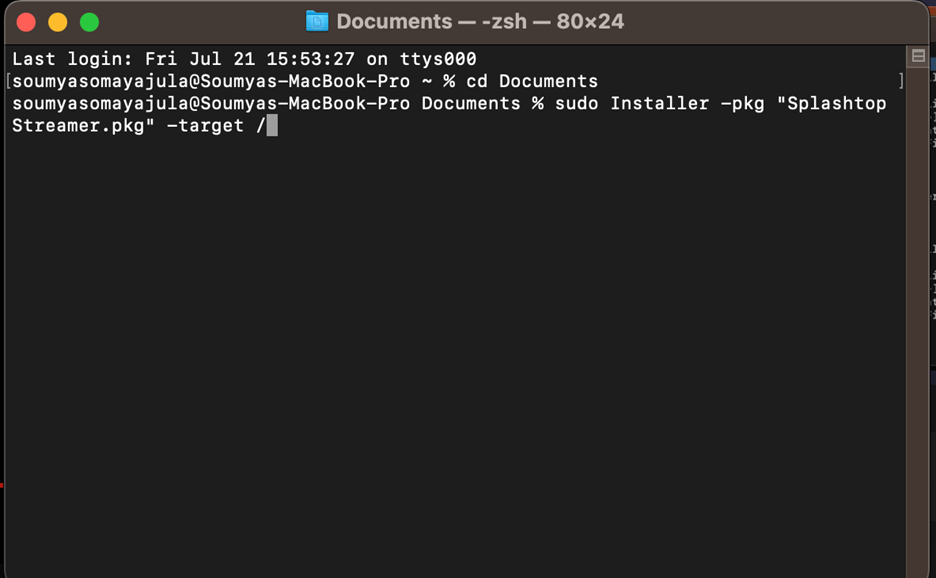Click the "soumyasomayajula@Soumyas-MacBook-Pro Documents" prompt
The width and height of the screenshot is (936, 578).
point(266,103)
